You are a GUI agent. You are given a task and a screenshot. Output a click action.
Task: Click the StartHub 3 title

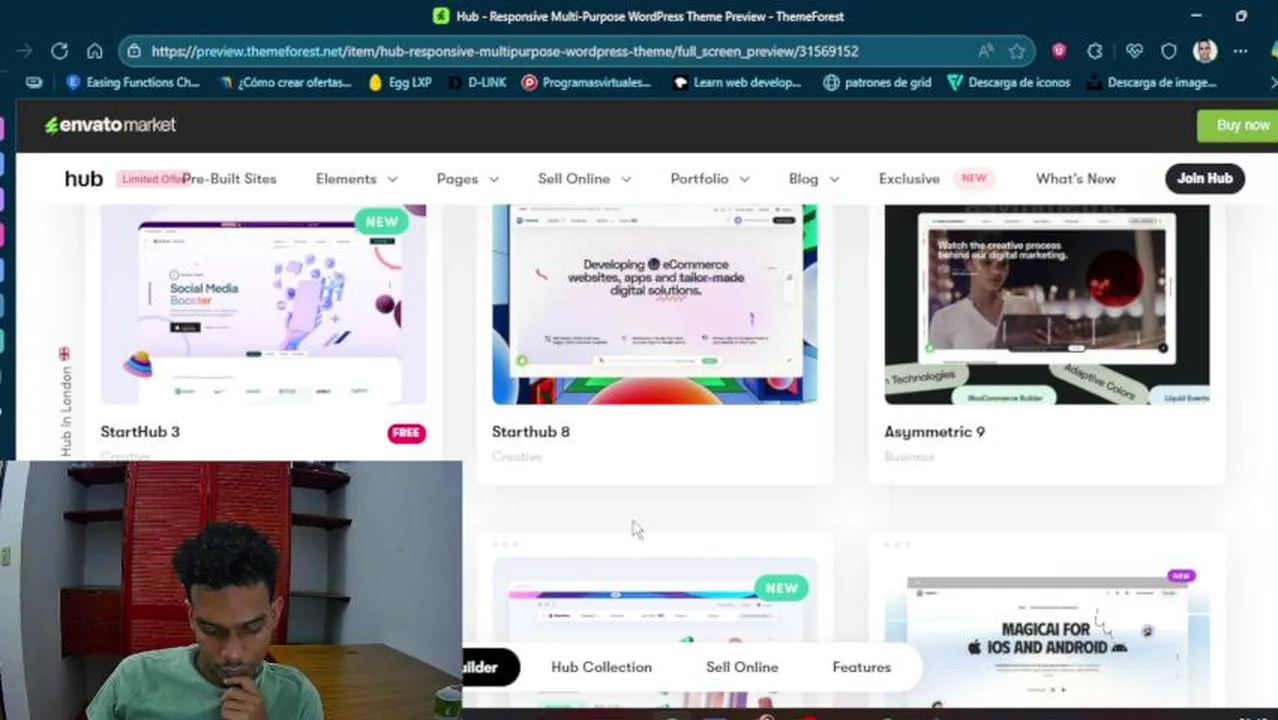click(x=140, y=432)
